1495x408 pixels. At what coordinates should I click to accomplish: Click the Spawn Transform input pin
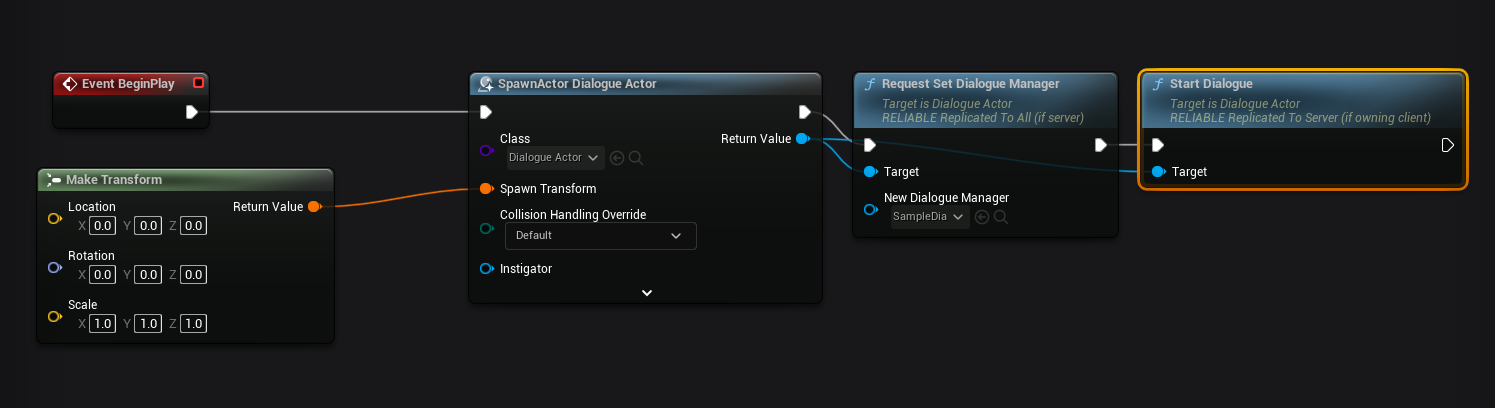point(486,189)
